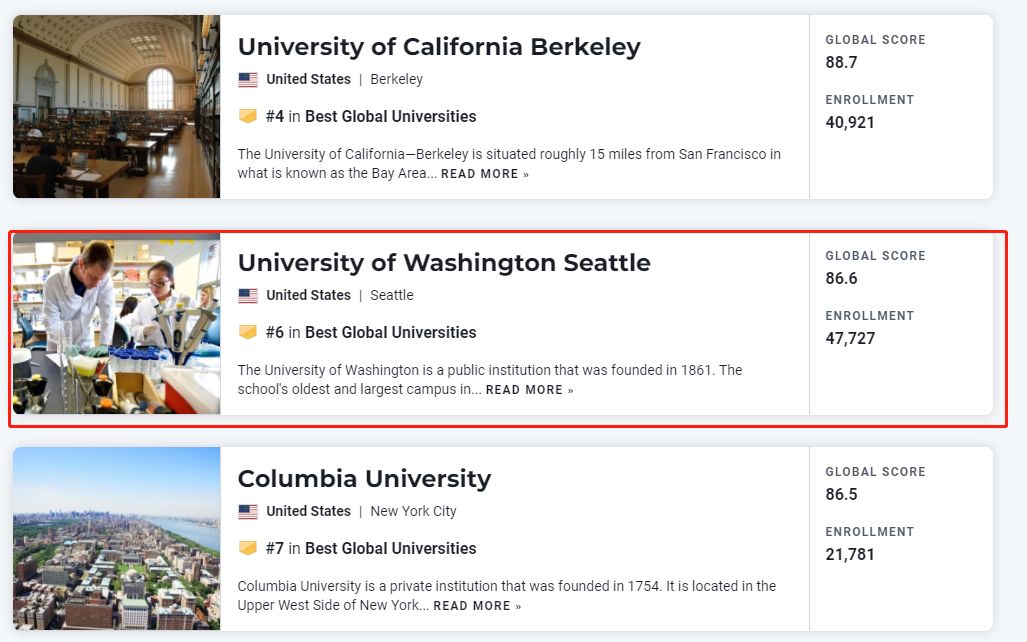Click the US flag icon beside Berkeley
The height and width of the screenshot is (642, 1027).
[x=248, y=80]
